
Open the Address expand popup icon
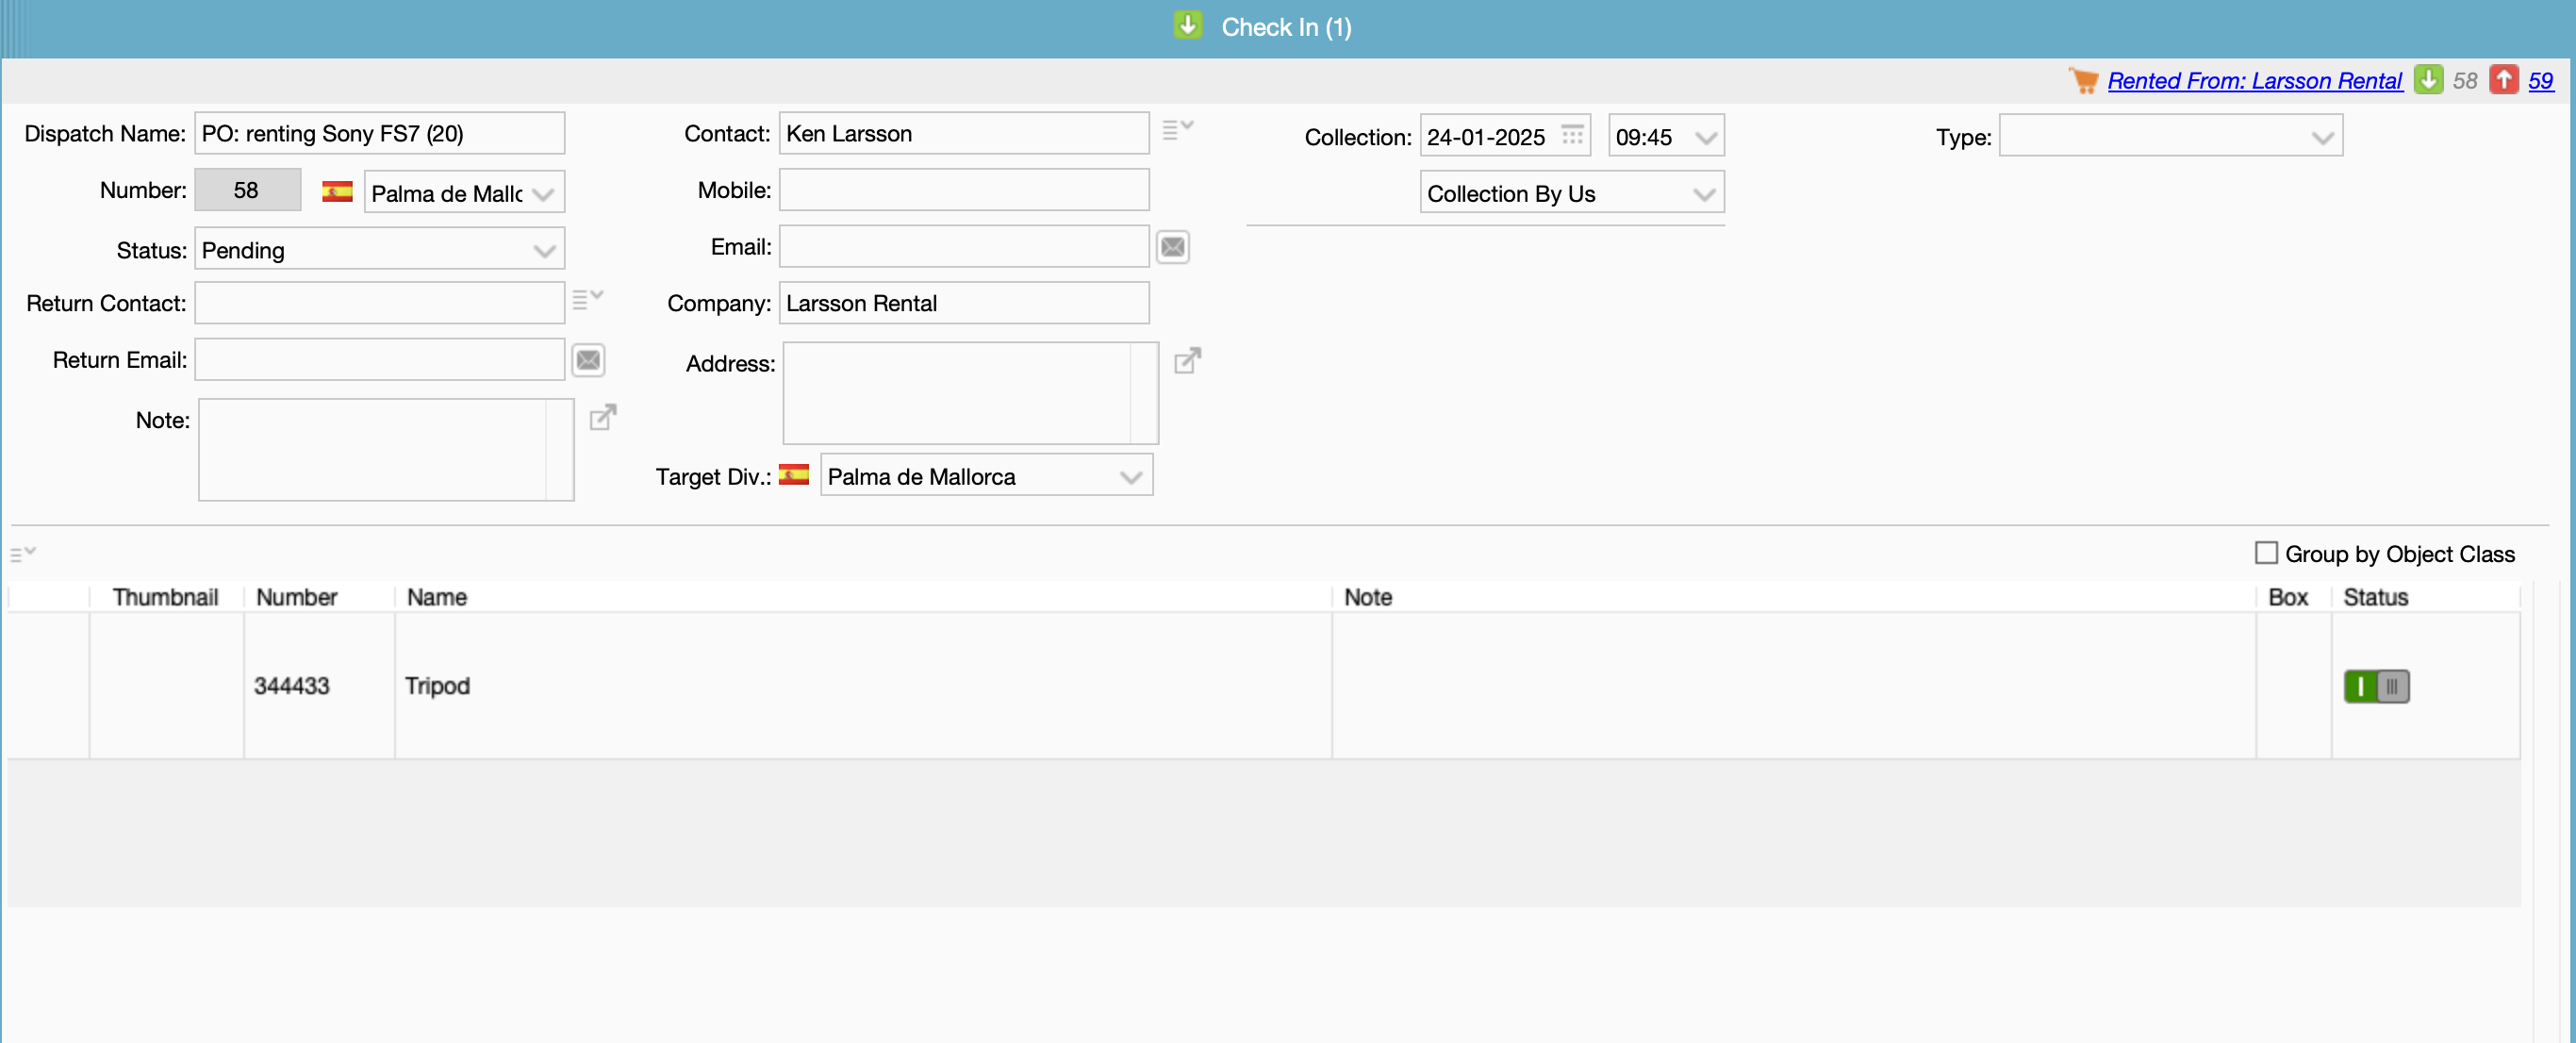(1186, 360)
